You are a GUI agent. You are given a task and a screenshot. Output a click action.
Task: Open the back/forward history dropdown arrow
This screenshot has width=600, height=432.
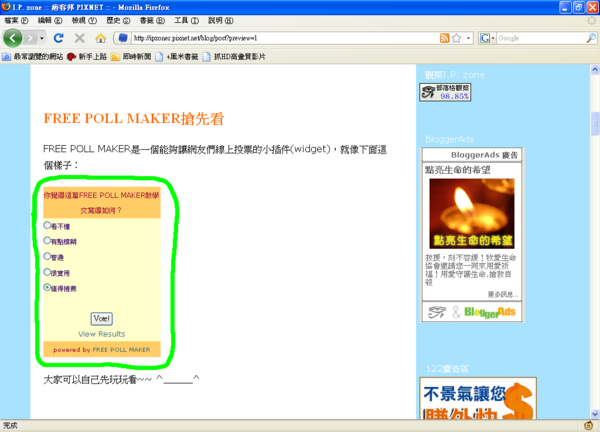click(42, 38)
